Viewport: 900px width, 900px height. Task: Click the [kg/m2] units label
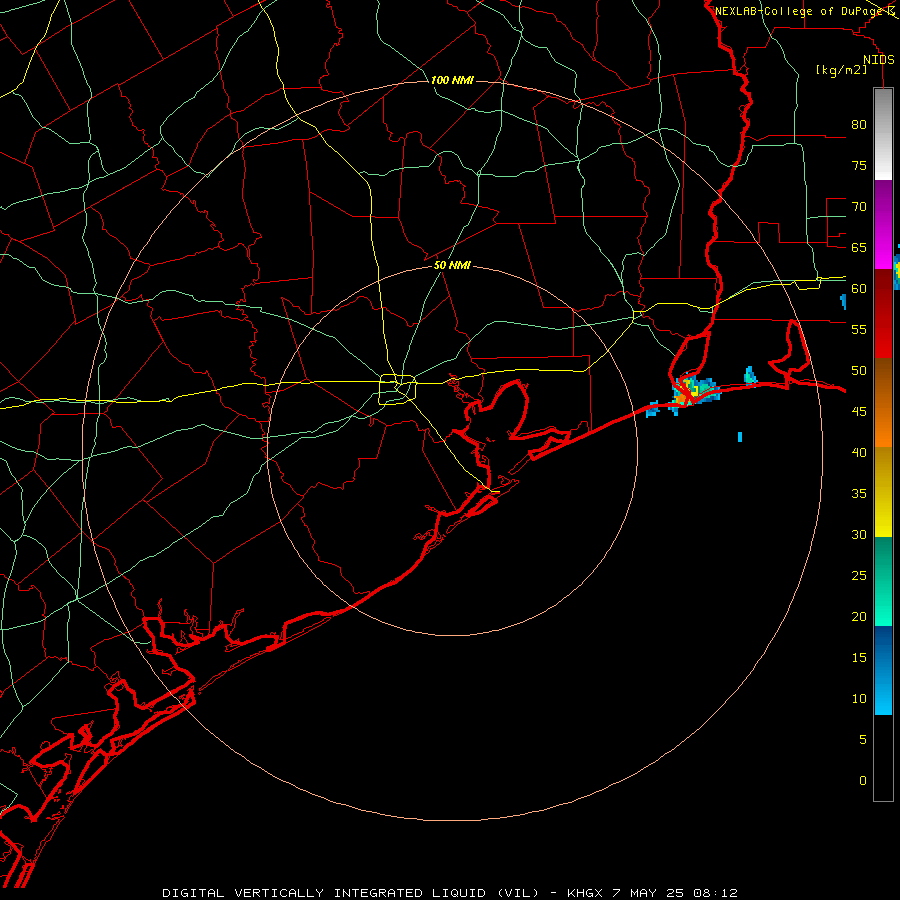[x=841, y=70]
